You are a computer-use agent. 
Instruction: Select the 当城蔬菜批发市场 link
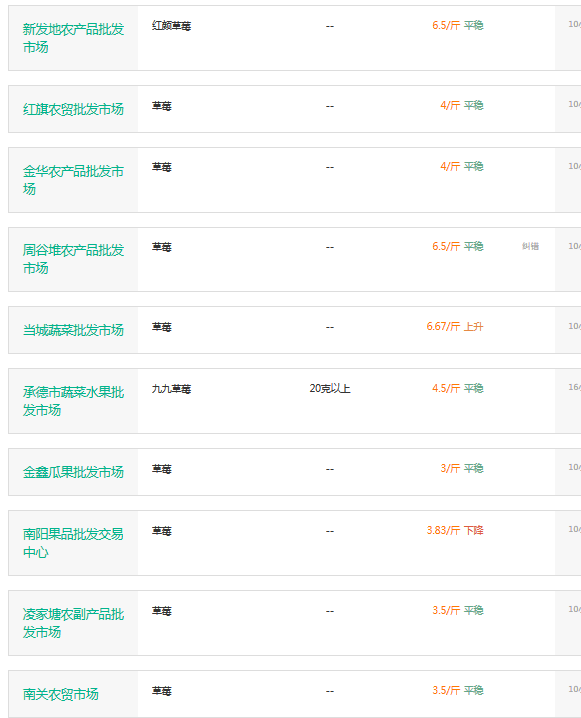(73, 330)
